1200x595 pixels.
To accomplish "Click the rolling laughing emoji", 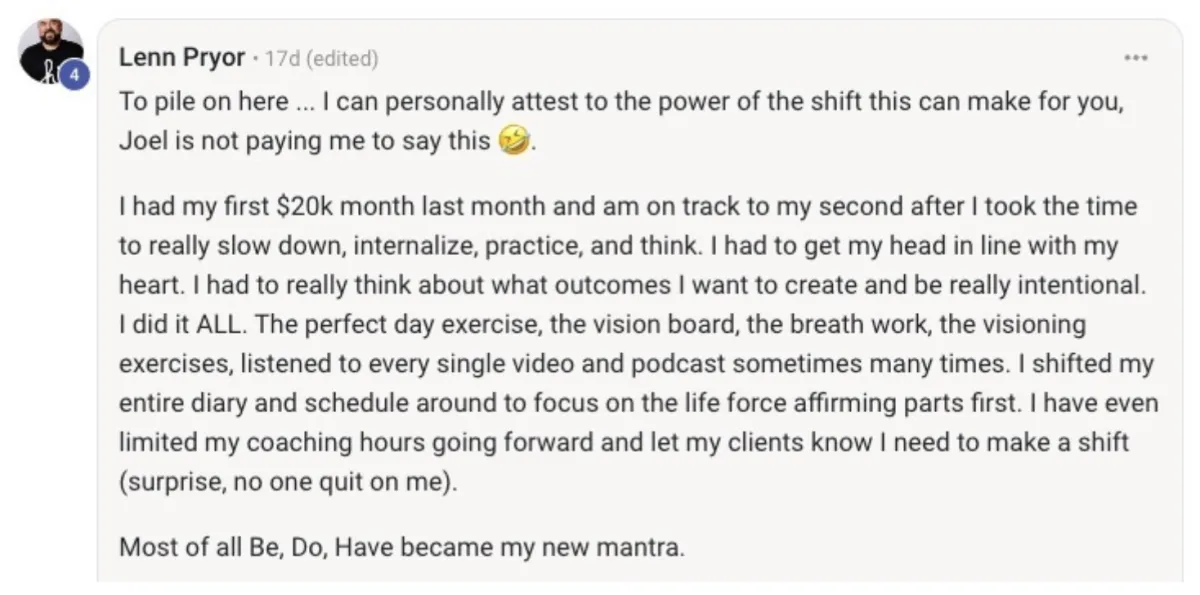I will pos(512,141).
